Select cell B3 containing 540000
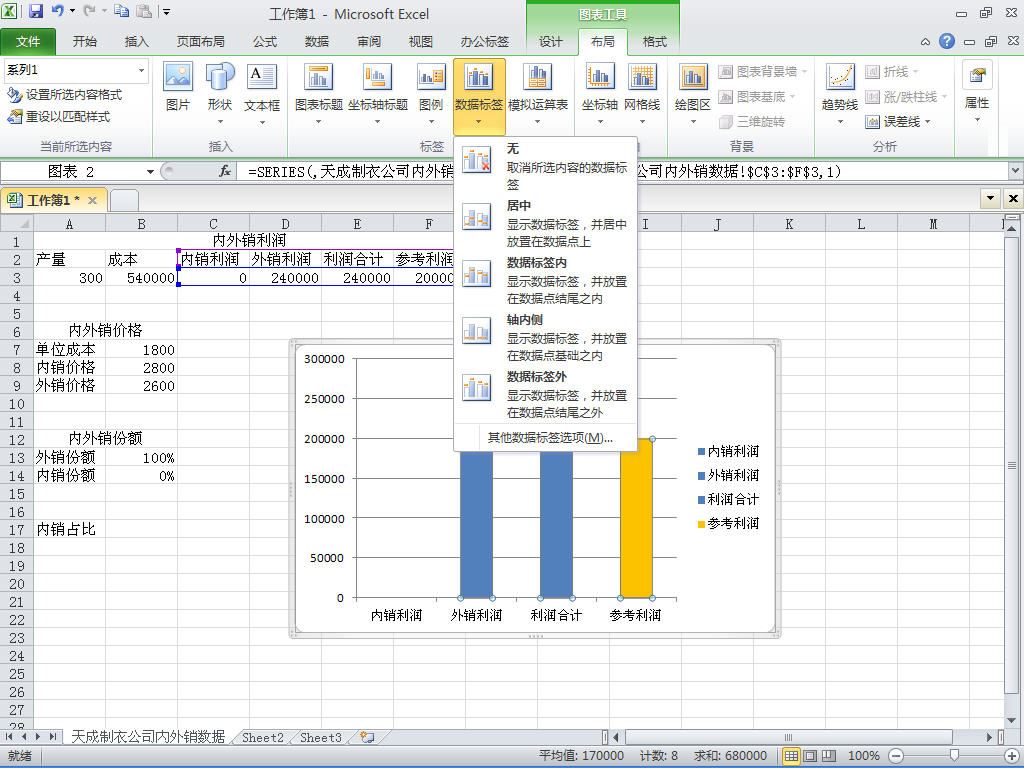 tap(141, 278)
